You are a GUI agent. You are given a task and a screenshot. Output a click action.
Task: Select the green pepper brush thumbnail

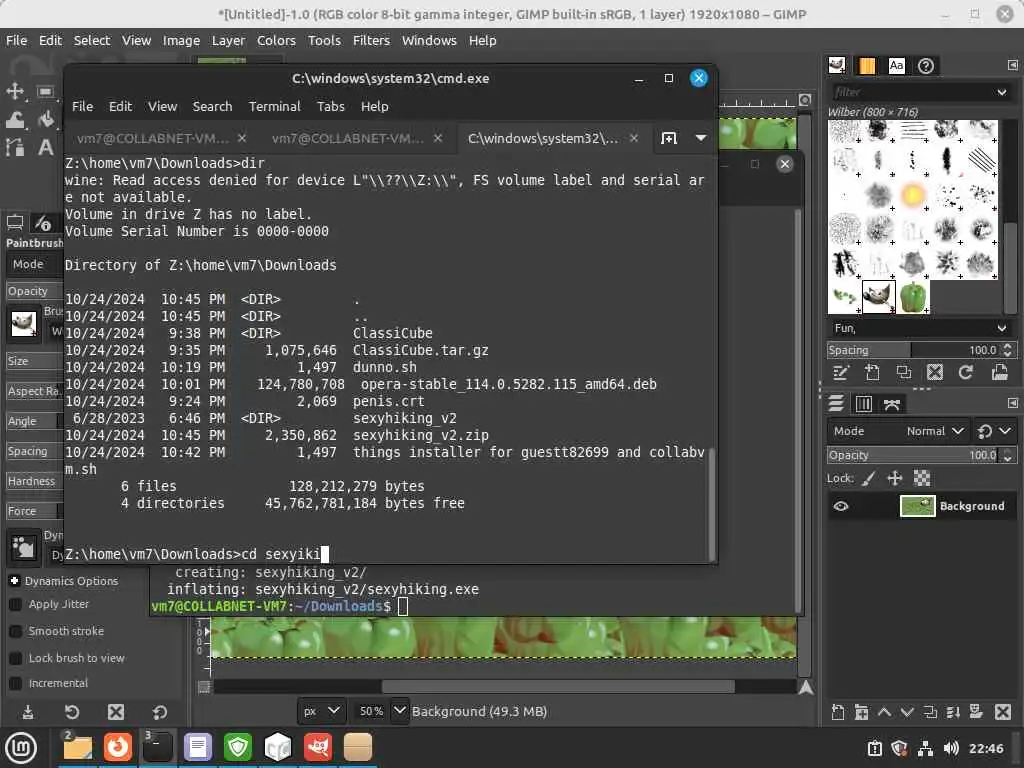913,297
